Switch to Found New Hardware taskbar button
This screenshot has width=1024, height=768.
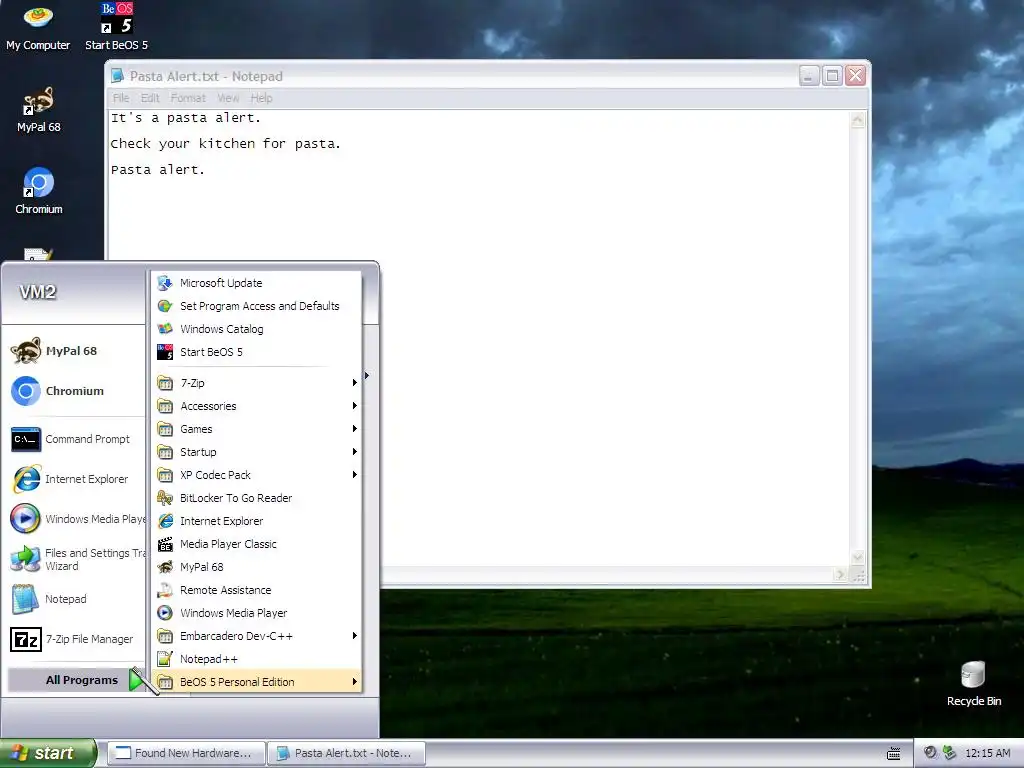pyautogui.click(x=187, y=753)
